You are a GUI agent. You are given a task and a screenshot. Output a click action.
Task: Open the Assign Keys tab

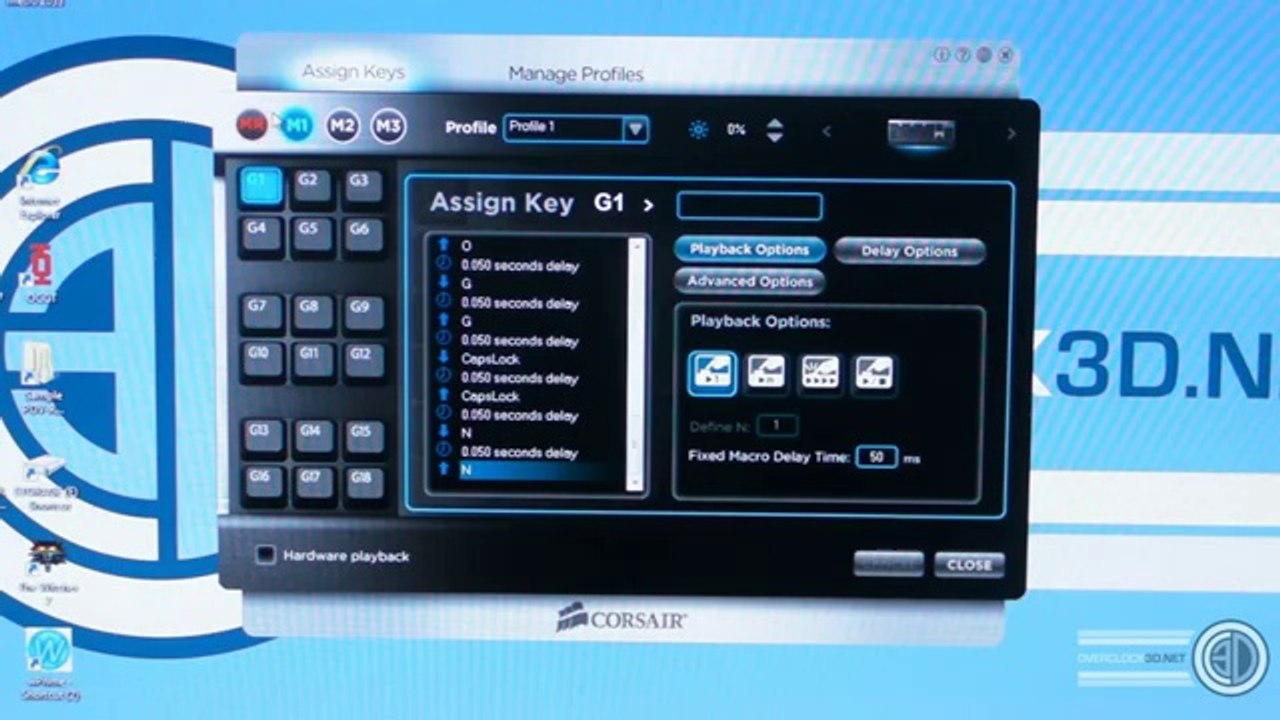353,72
